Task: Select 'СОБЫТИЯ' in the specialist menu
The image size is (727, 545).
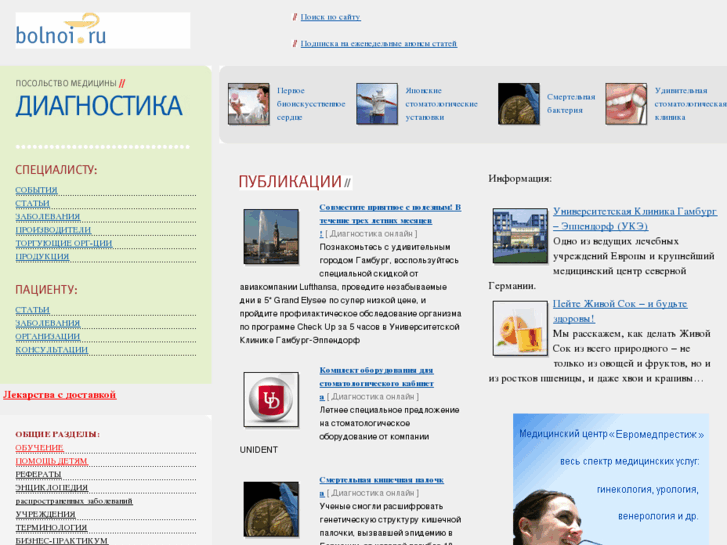Action: (x=36, y=190)
